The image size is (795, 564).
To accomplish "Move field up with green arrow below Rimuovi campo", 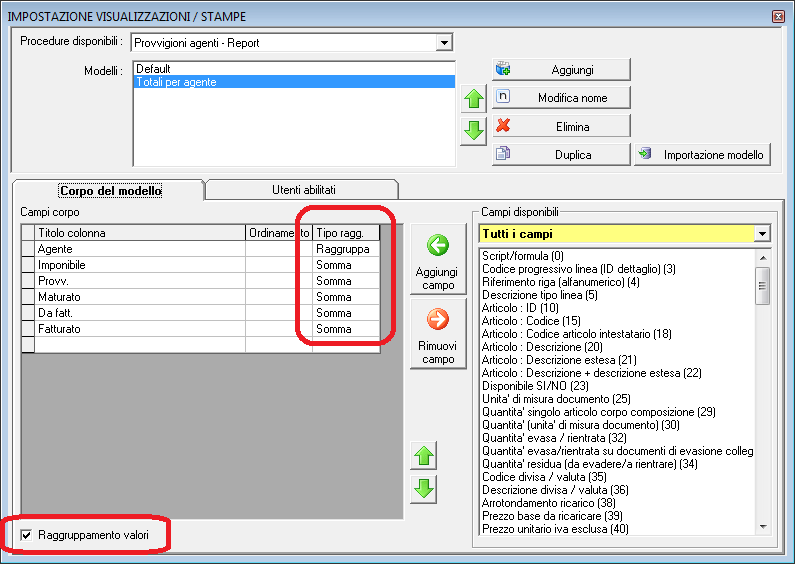I will pos(424,455).
